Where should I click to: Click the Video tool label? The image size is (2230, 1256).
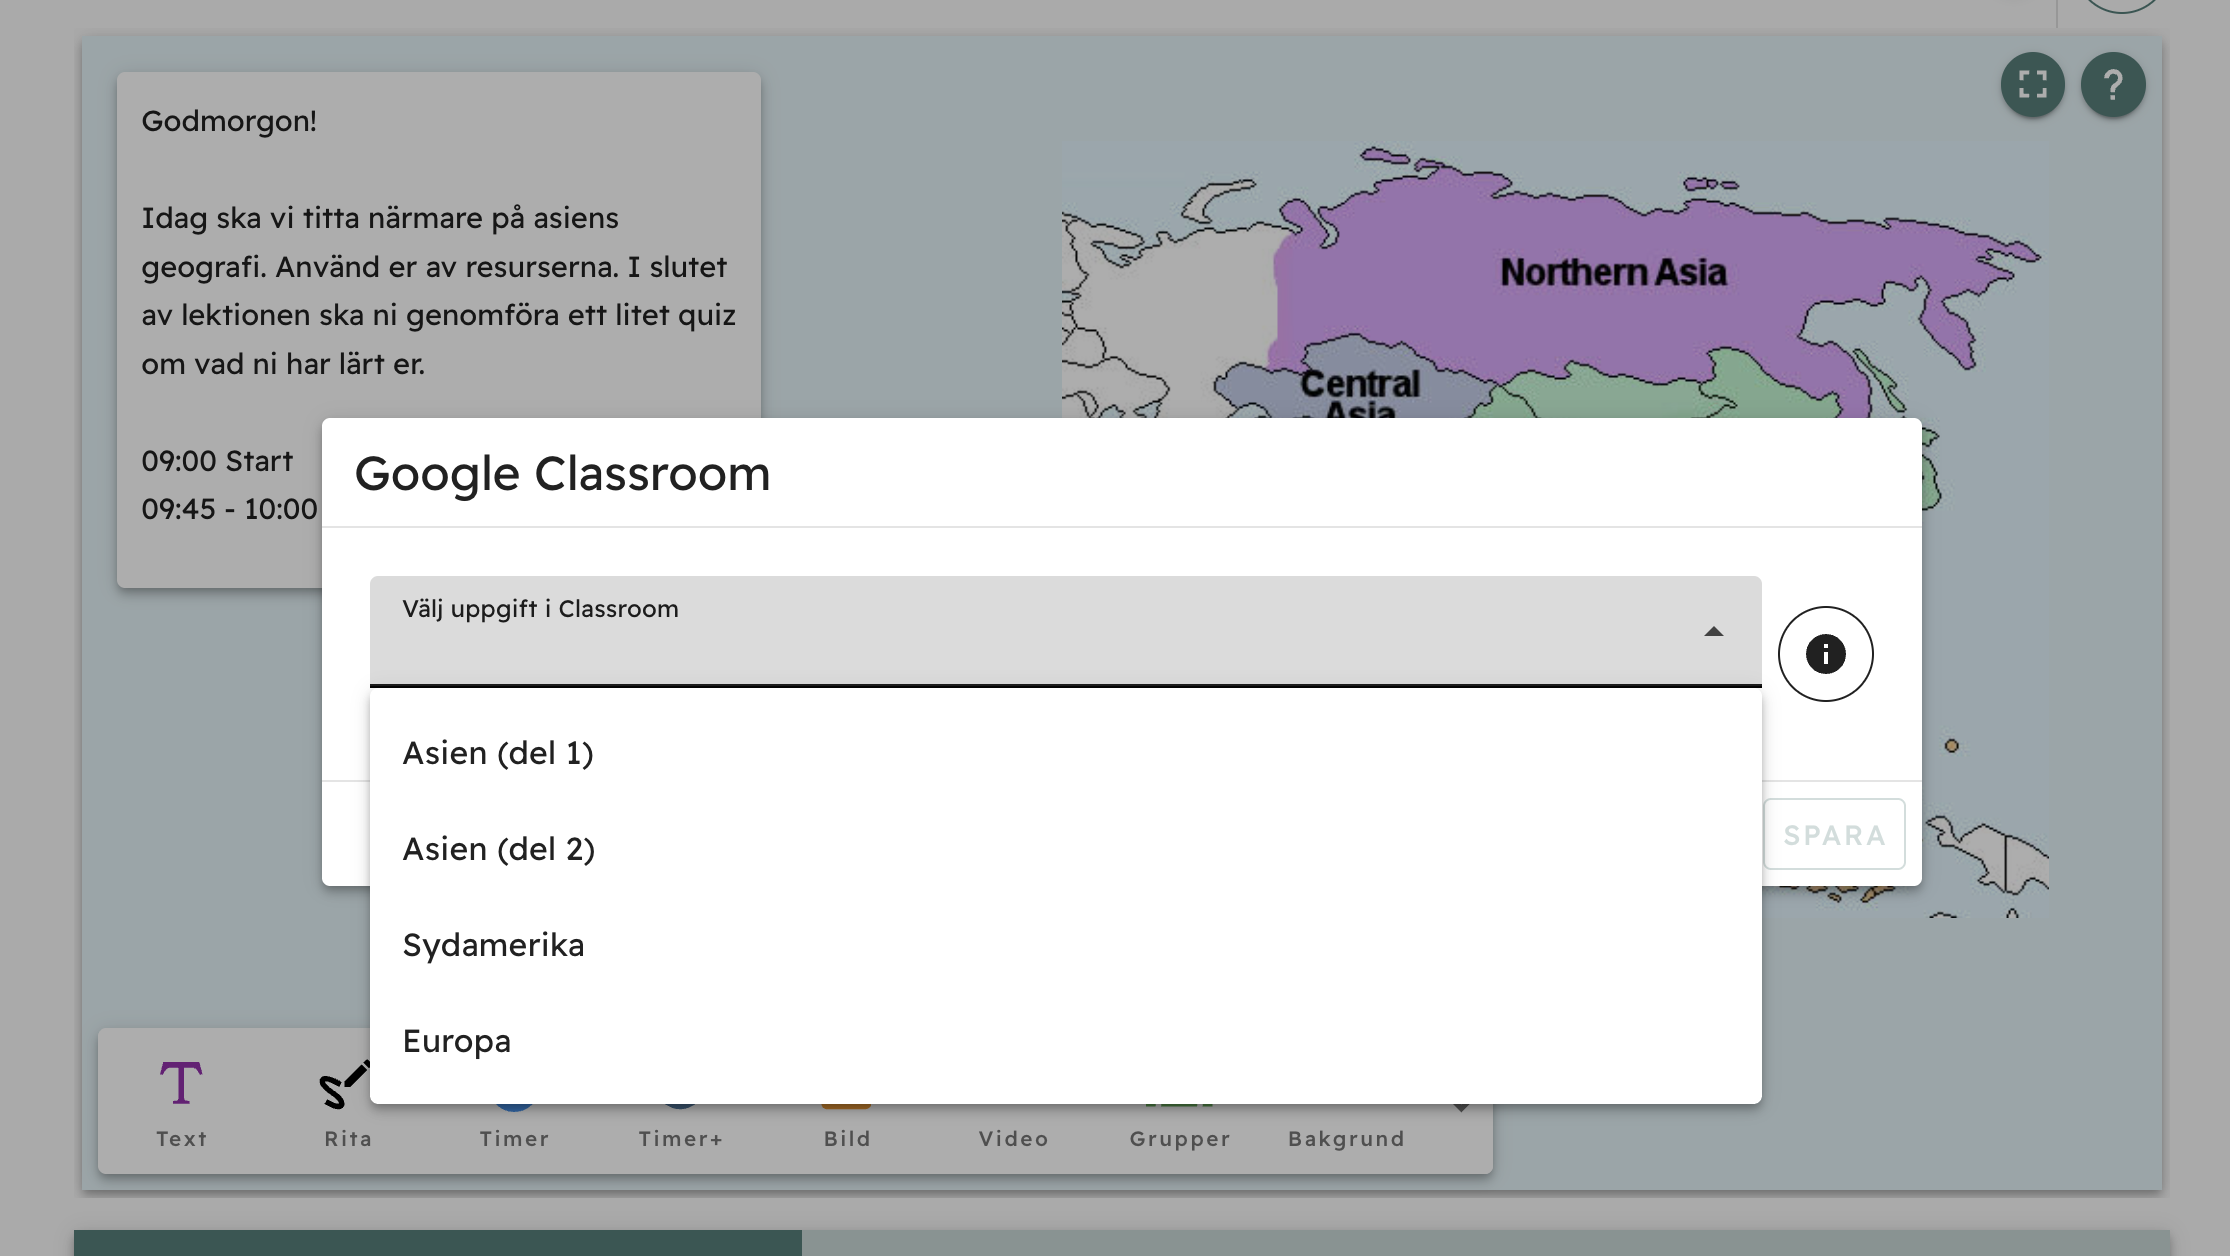(x=1013, y=1139)
